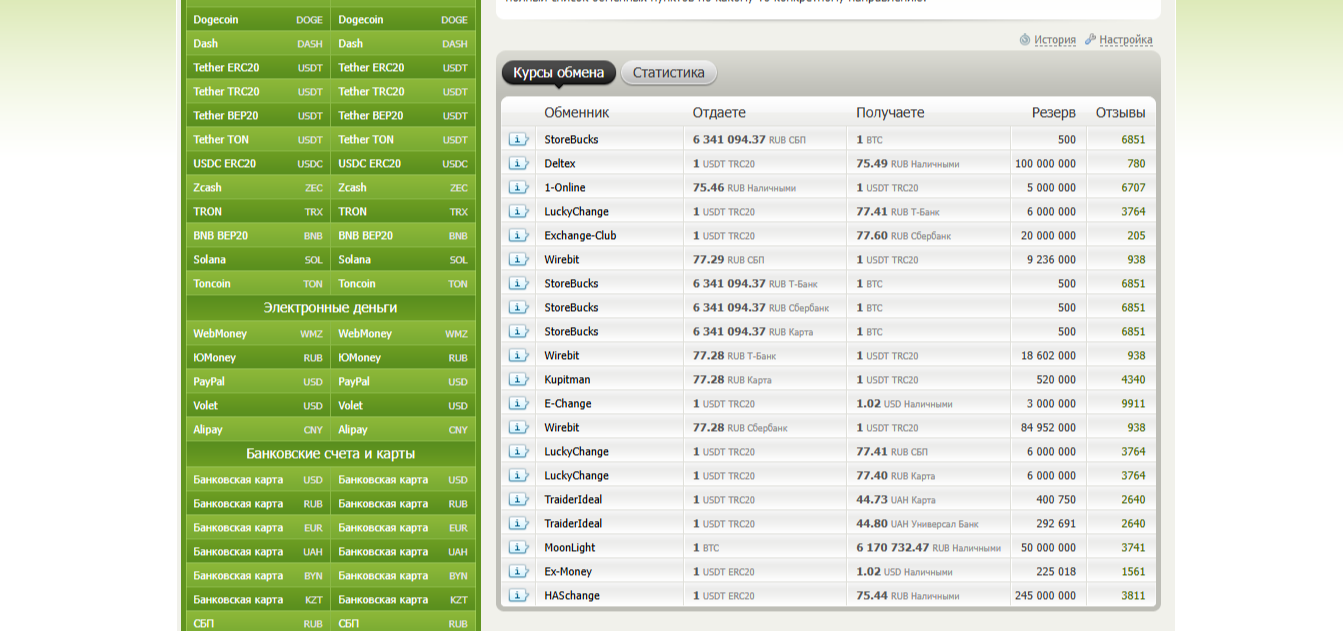The image size is (1343, 631).
Task: Open the История link
Action: pyautogui.click(x=1055, y=40)
